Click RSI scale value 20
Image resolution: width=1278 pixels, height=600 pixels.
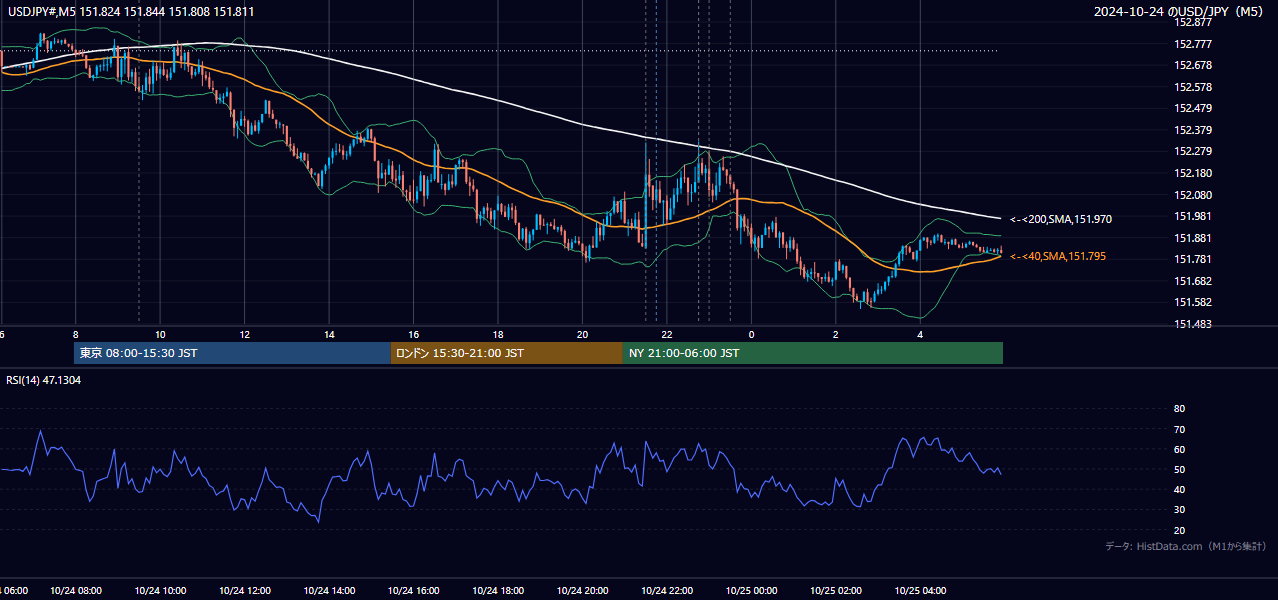pos(1179,530)
